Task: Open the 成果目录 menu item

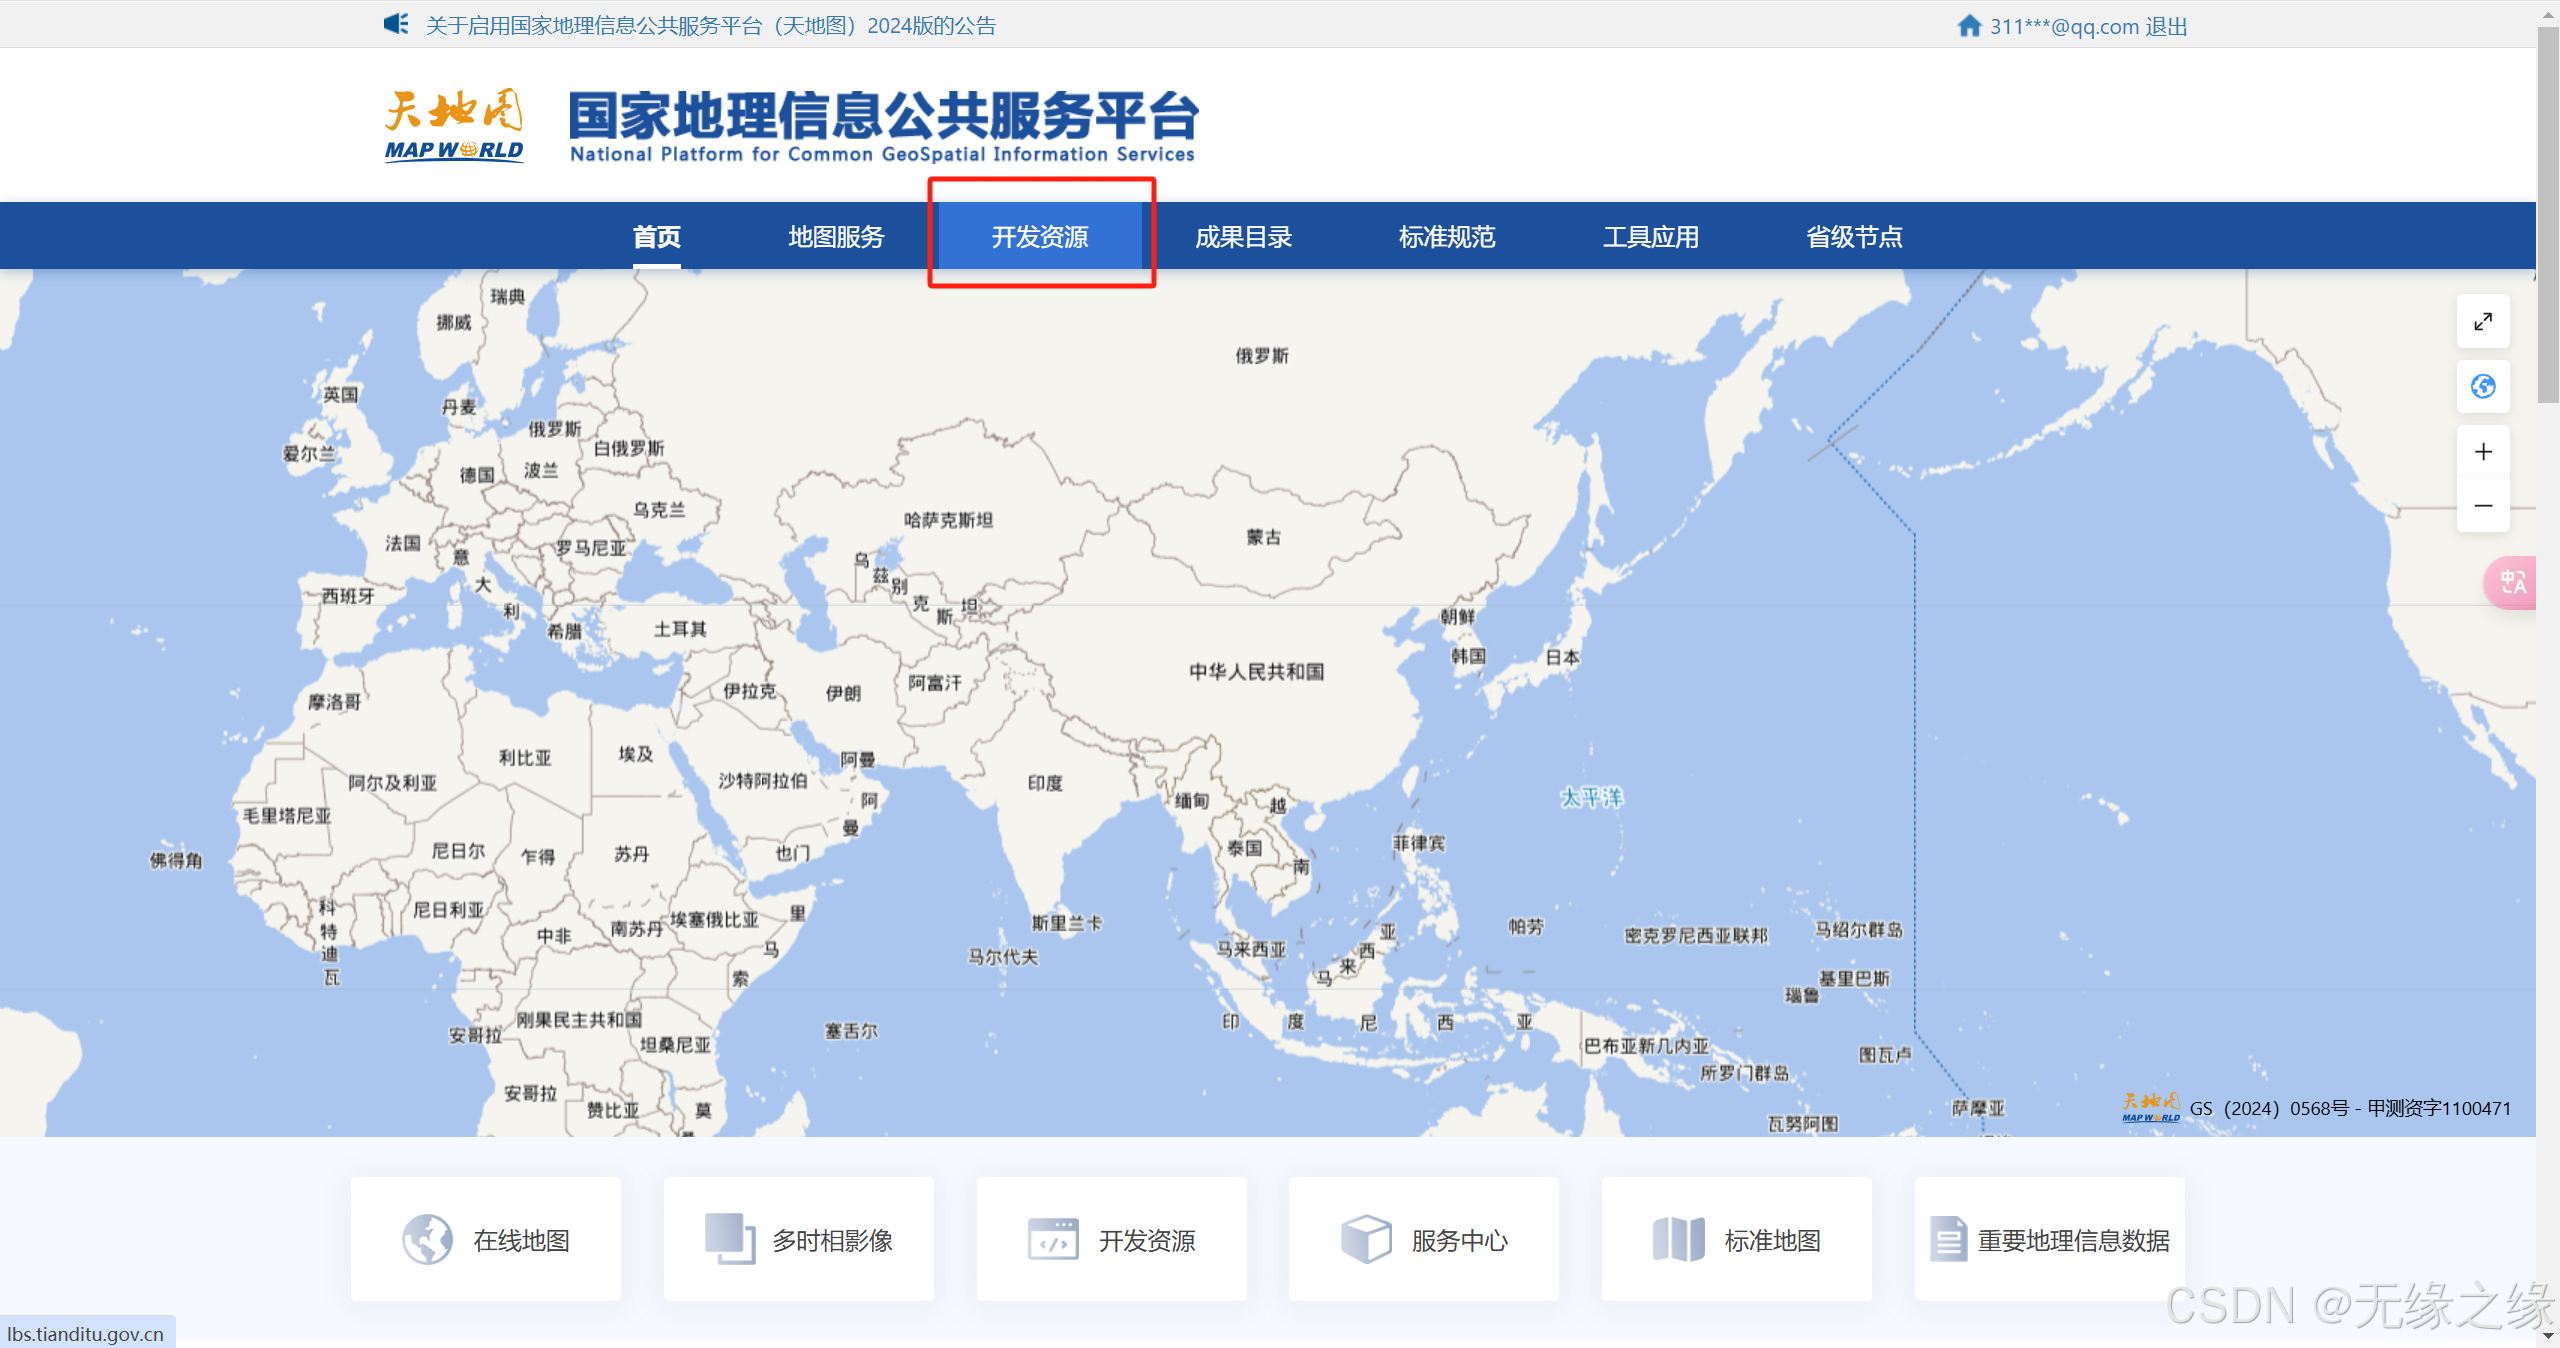Action: (1243, 237)
